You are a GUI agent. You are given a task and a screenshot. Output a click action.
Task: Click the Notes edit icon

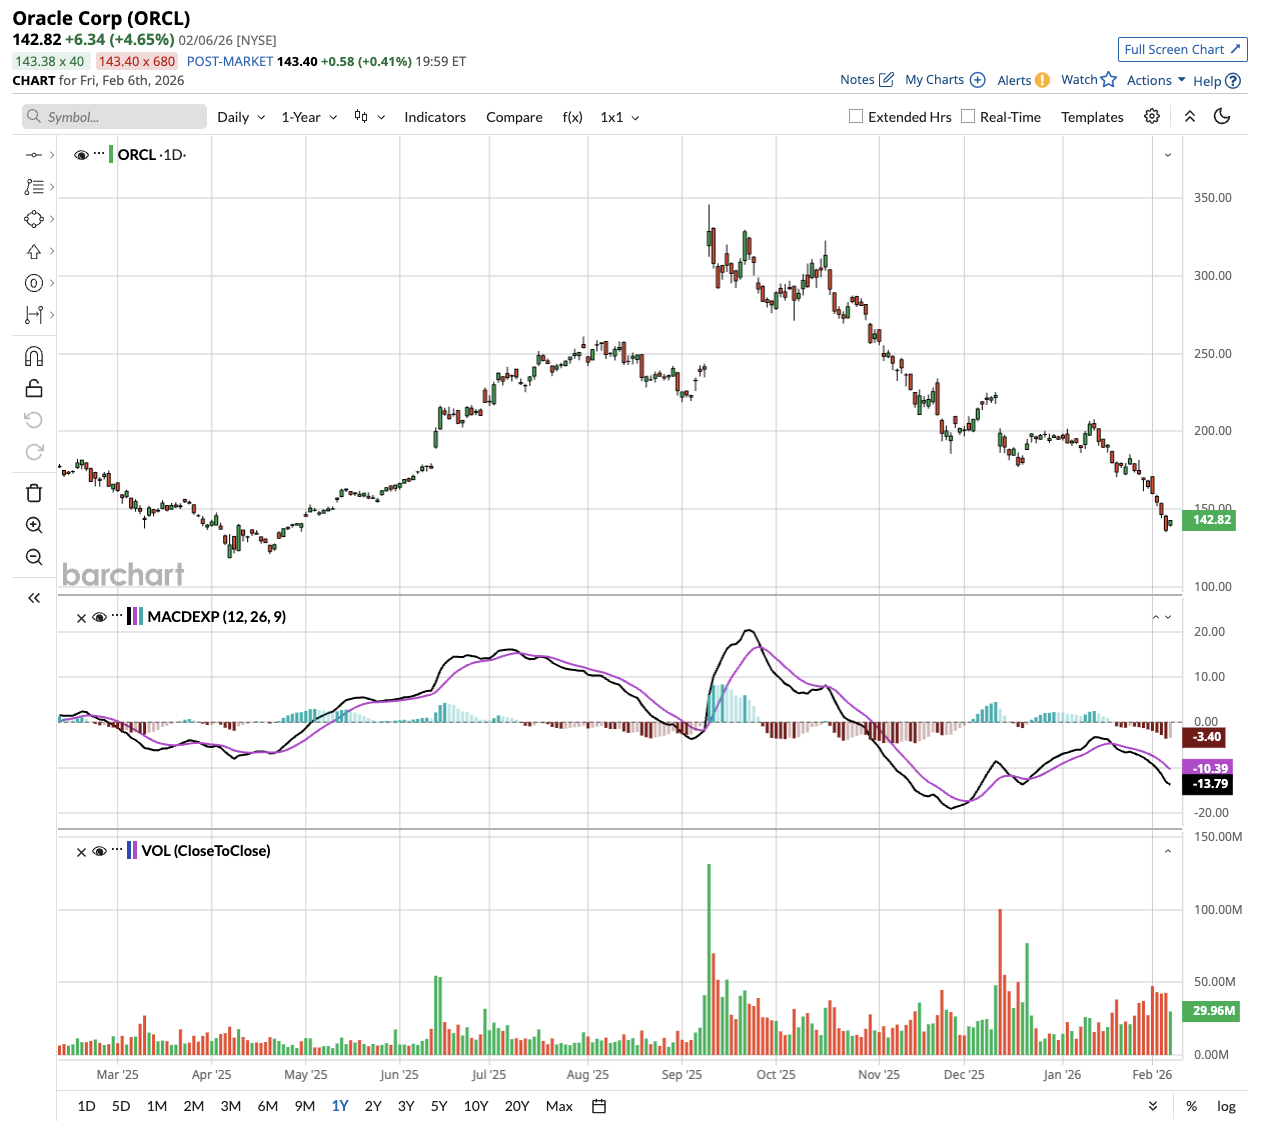(886, 80)
